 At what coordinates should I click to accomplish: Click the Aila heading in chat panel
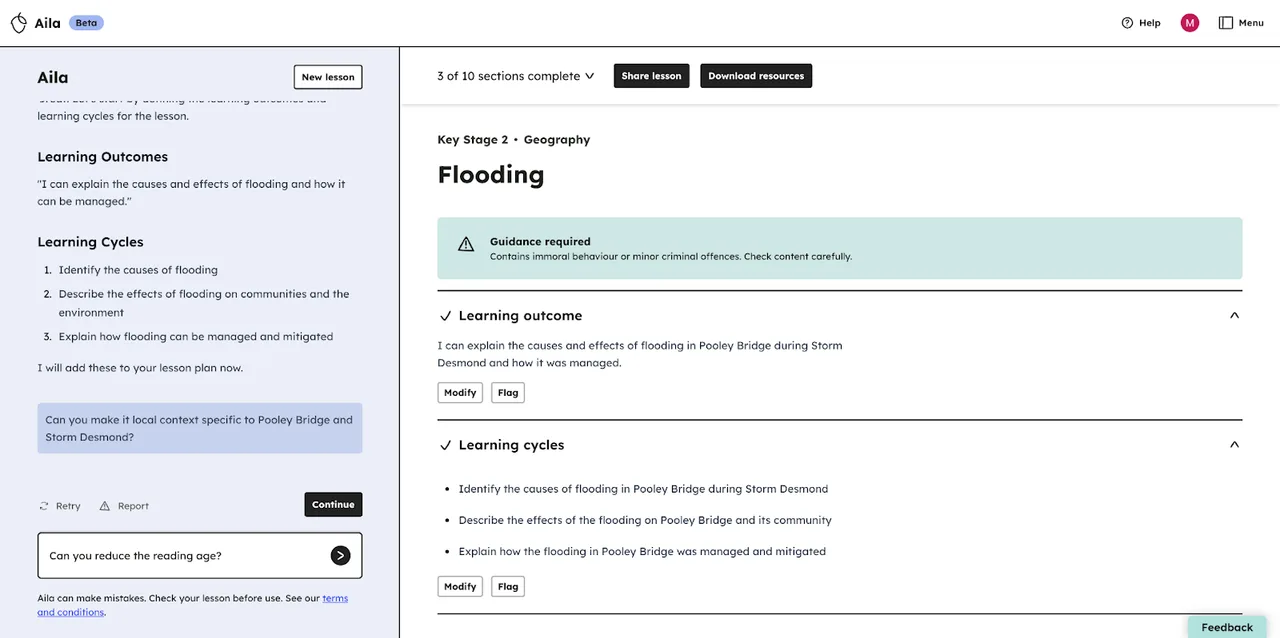[53, 78]
